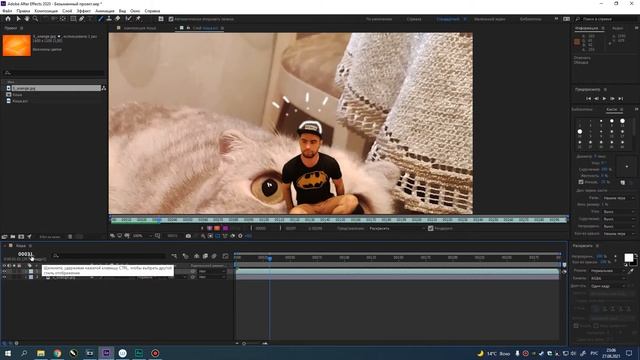Open the Окно menu
The width and height of the screenshot is (640, 360).
(135, 11)
